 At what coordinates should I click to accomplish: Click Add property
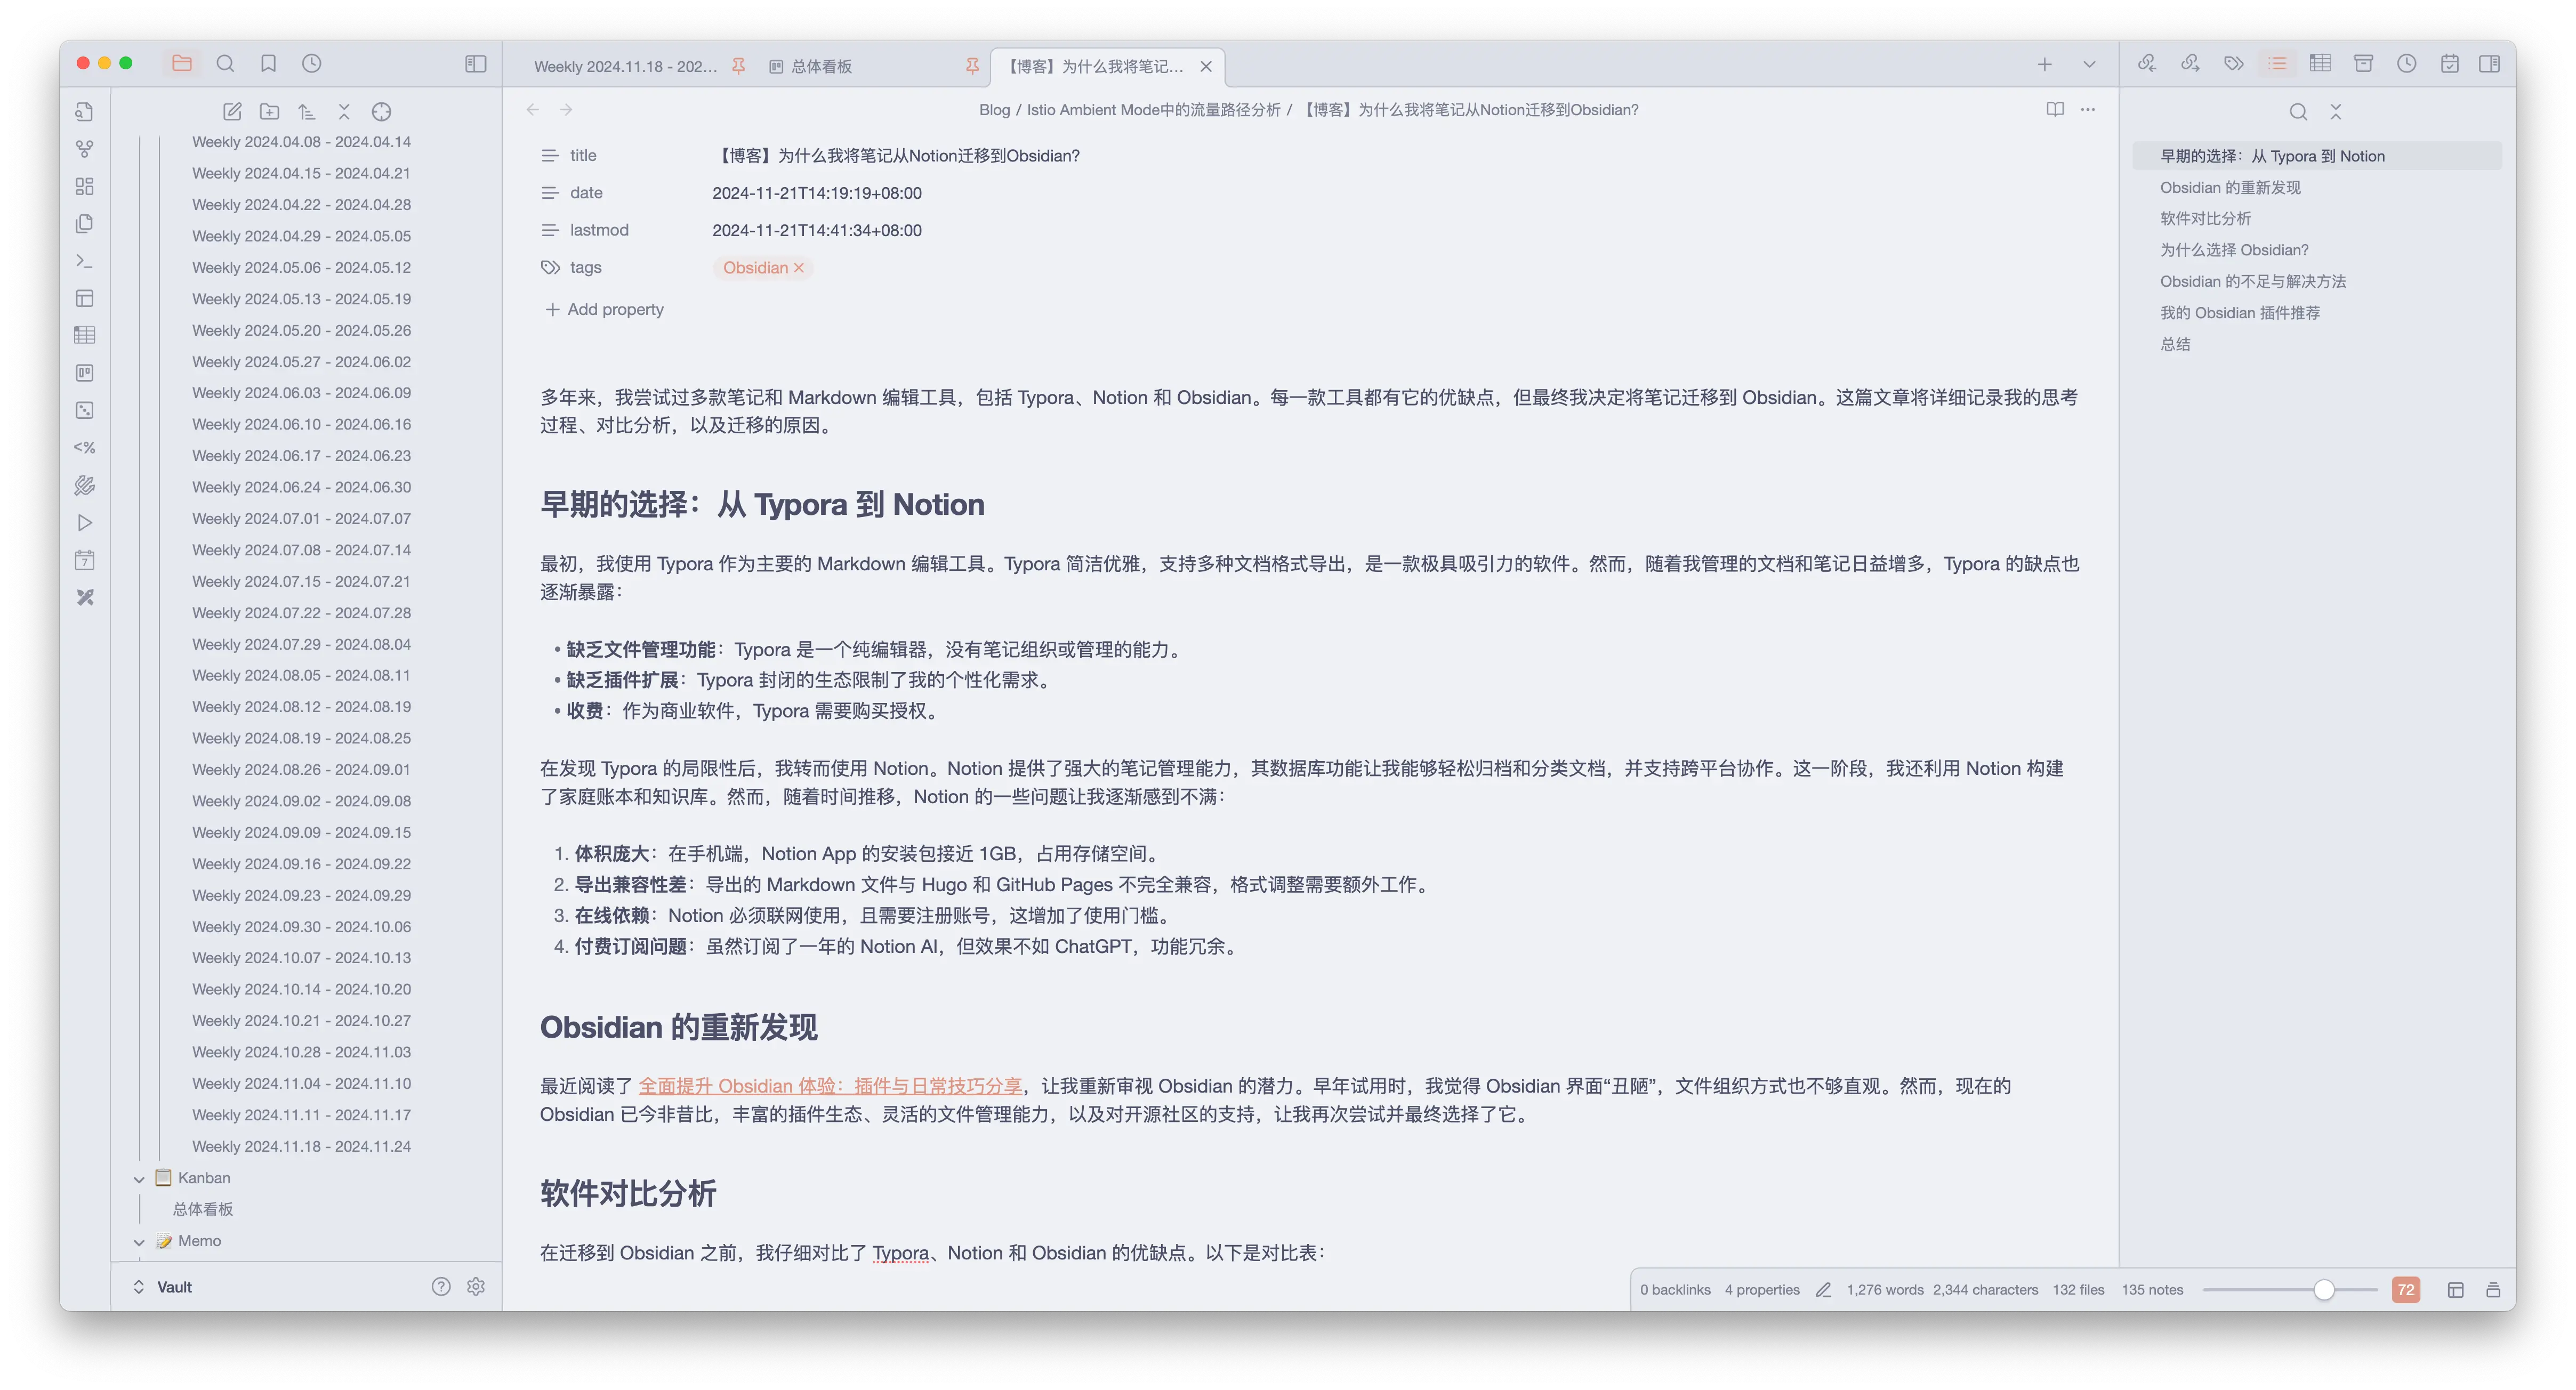(x=605, y=309)
